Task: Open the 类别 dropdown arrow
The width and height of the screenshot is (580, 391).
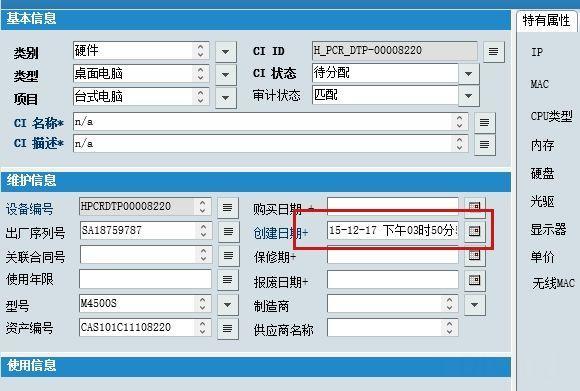Action: [226, 51]
